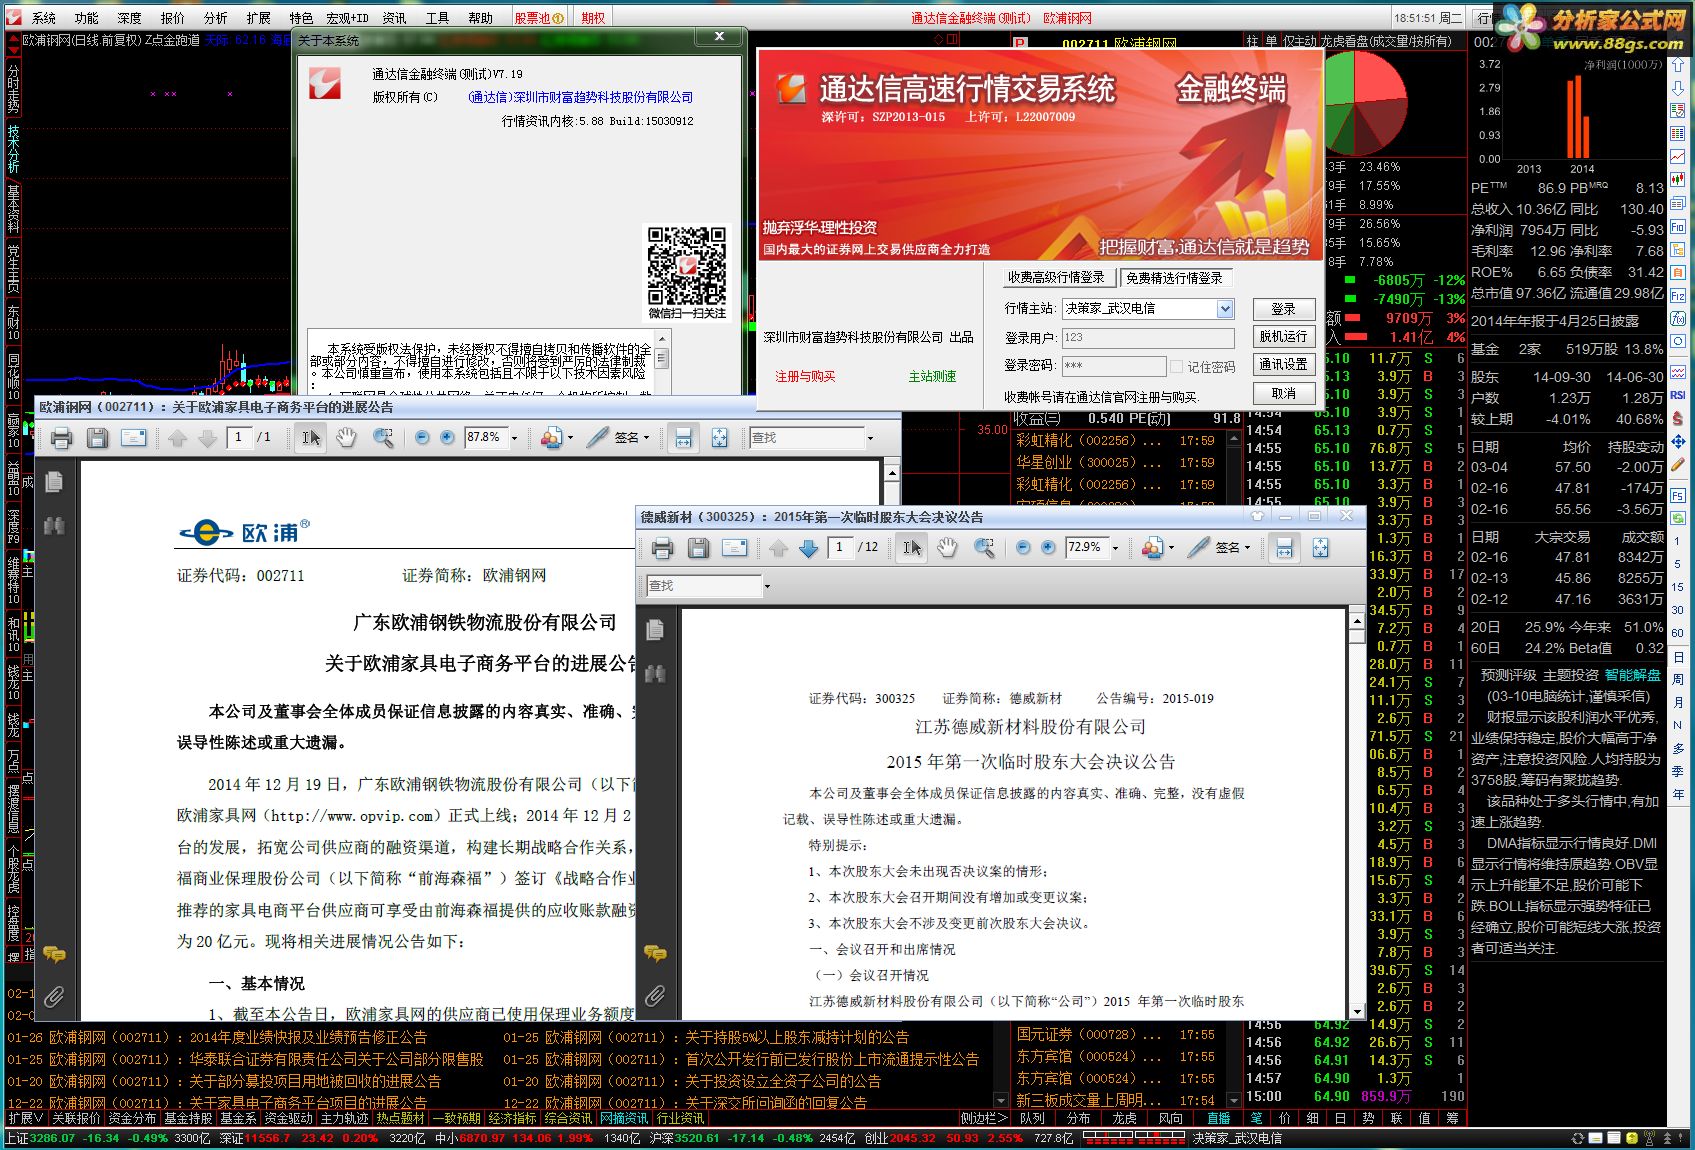Viewport: 1695px width, 1150px height.
Task: Print the 德威新材 resolution PDF
Action: (662, 548)
